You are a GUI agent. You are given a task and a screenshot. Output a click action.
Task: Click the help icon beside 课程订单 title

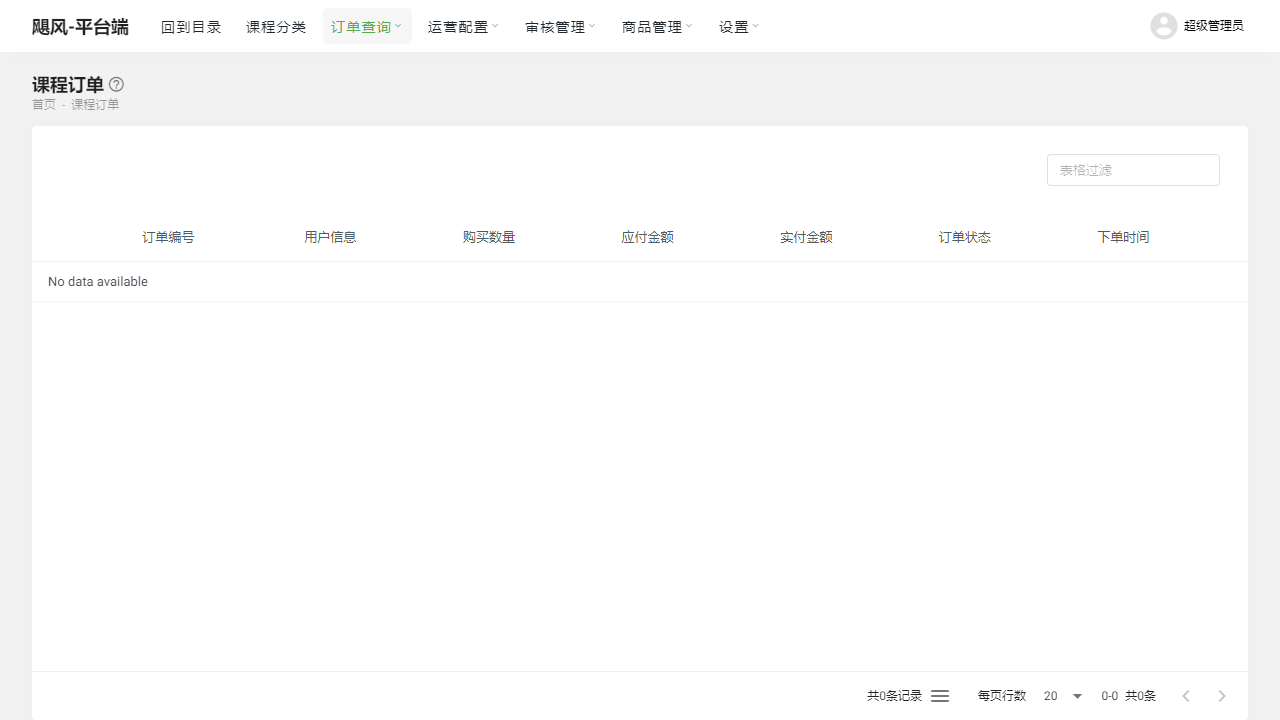[x=116, y=84]
